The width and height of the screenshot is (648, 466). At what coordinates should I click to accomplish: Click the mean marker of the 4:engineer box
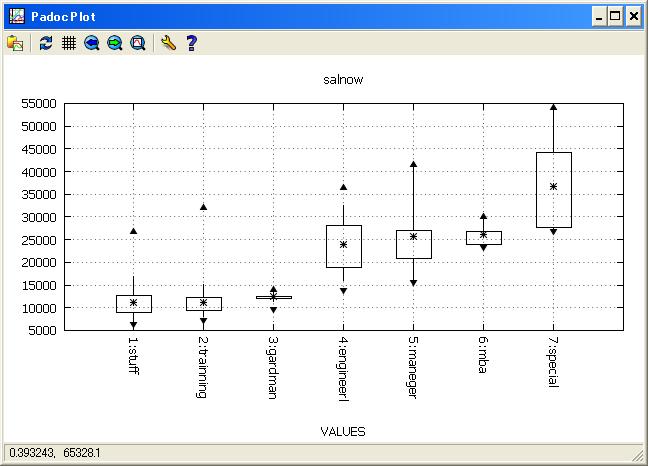click(343, 244)
